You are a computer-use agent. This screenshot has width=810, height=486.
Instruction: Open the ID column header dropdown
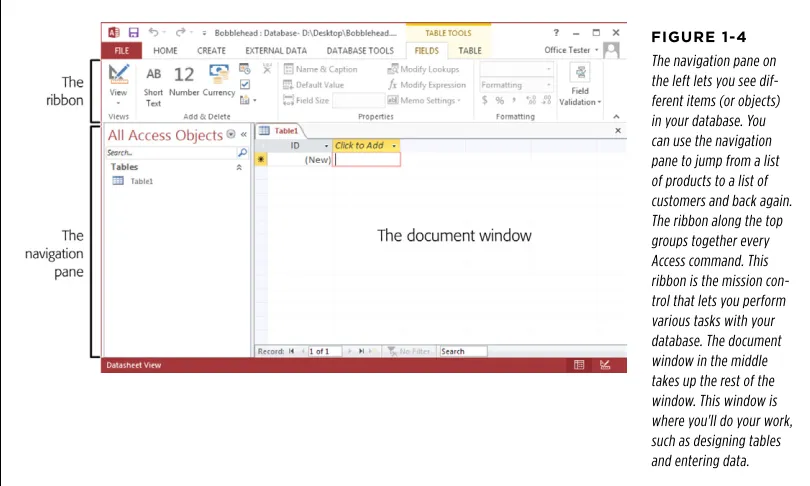click(326, 146)
